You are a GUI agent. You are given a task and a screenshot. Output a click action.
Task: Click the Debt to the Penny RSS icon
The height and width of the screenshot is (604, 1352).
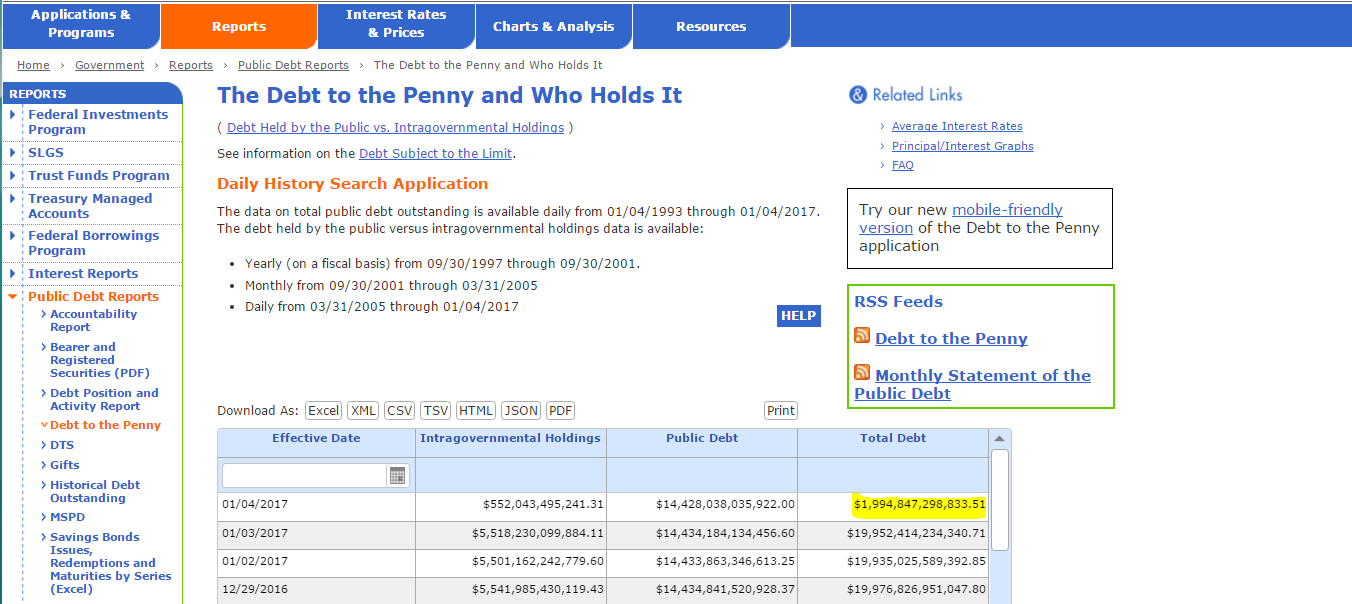point(862,336)
